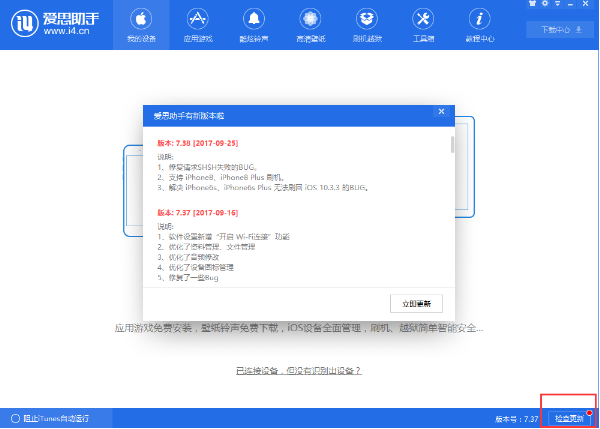
Task: Click the 修复了一些Bug changelog line
Action: tap(188, 277)
